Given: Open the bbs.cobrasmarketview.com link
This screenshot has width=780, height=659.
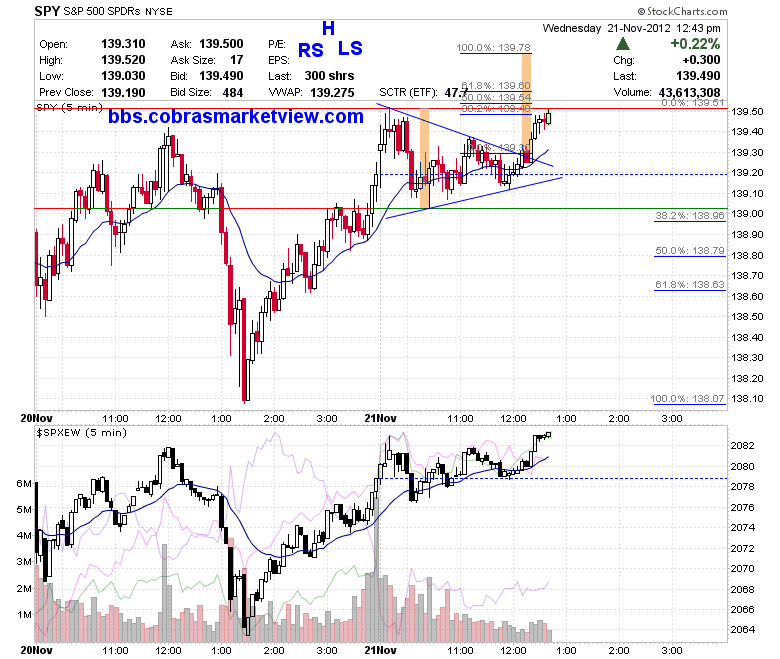Looking at the screenshot, I should click(x=236, y=116).
